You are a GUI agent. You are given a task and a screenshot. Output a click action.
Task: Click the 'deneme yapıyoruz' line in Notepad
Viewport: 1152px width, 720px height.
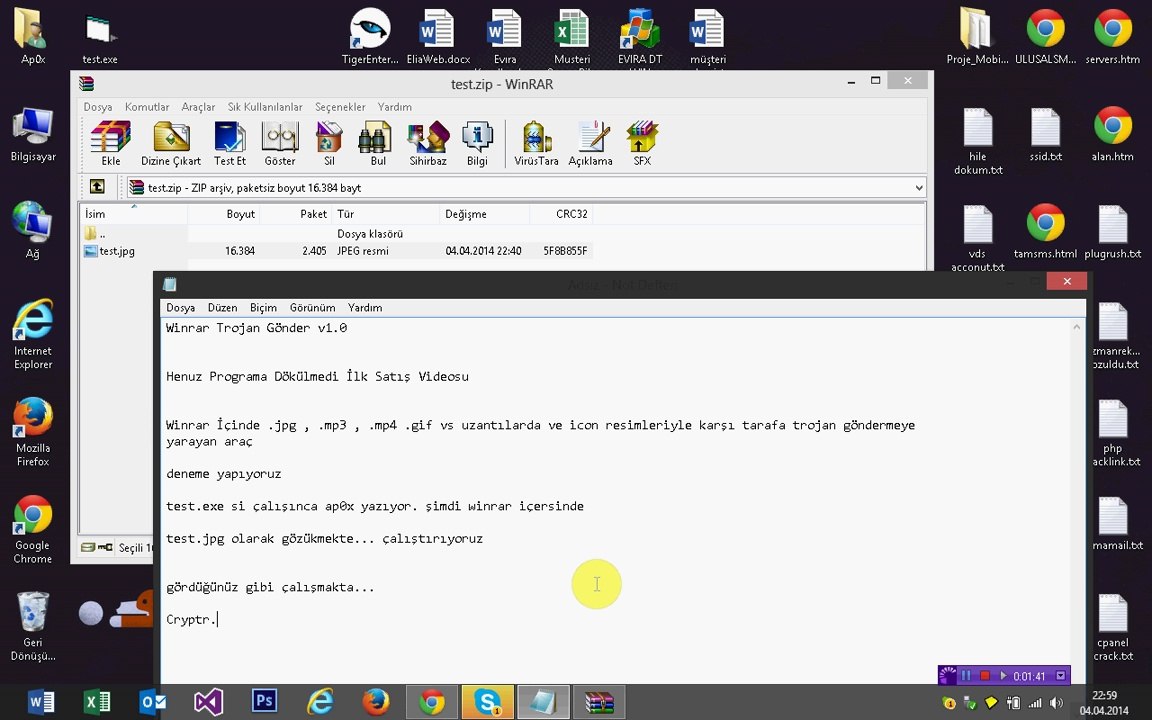coord(223,474)
